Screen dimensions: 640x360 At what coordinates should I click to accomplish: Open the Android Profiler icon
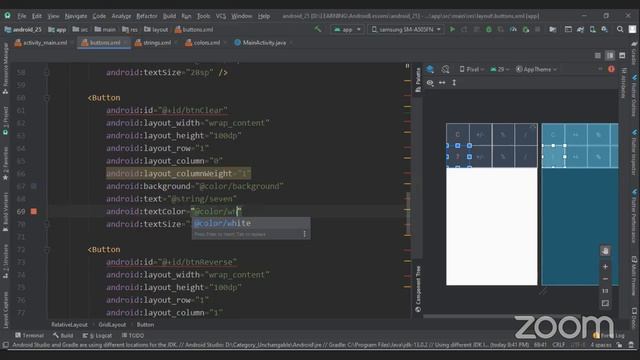pos(513,29)
